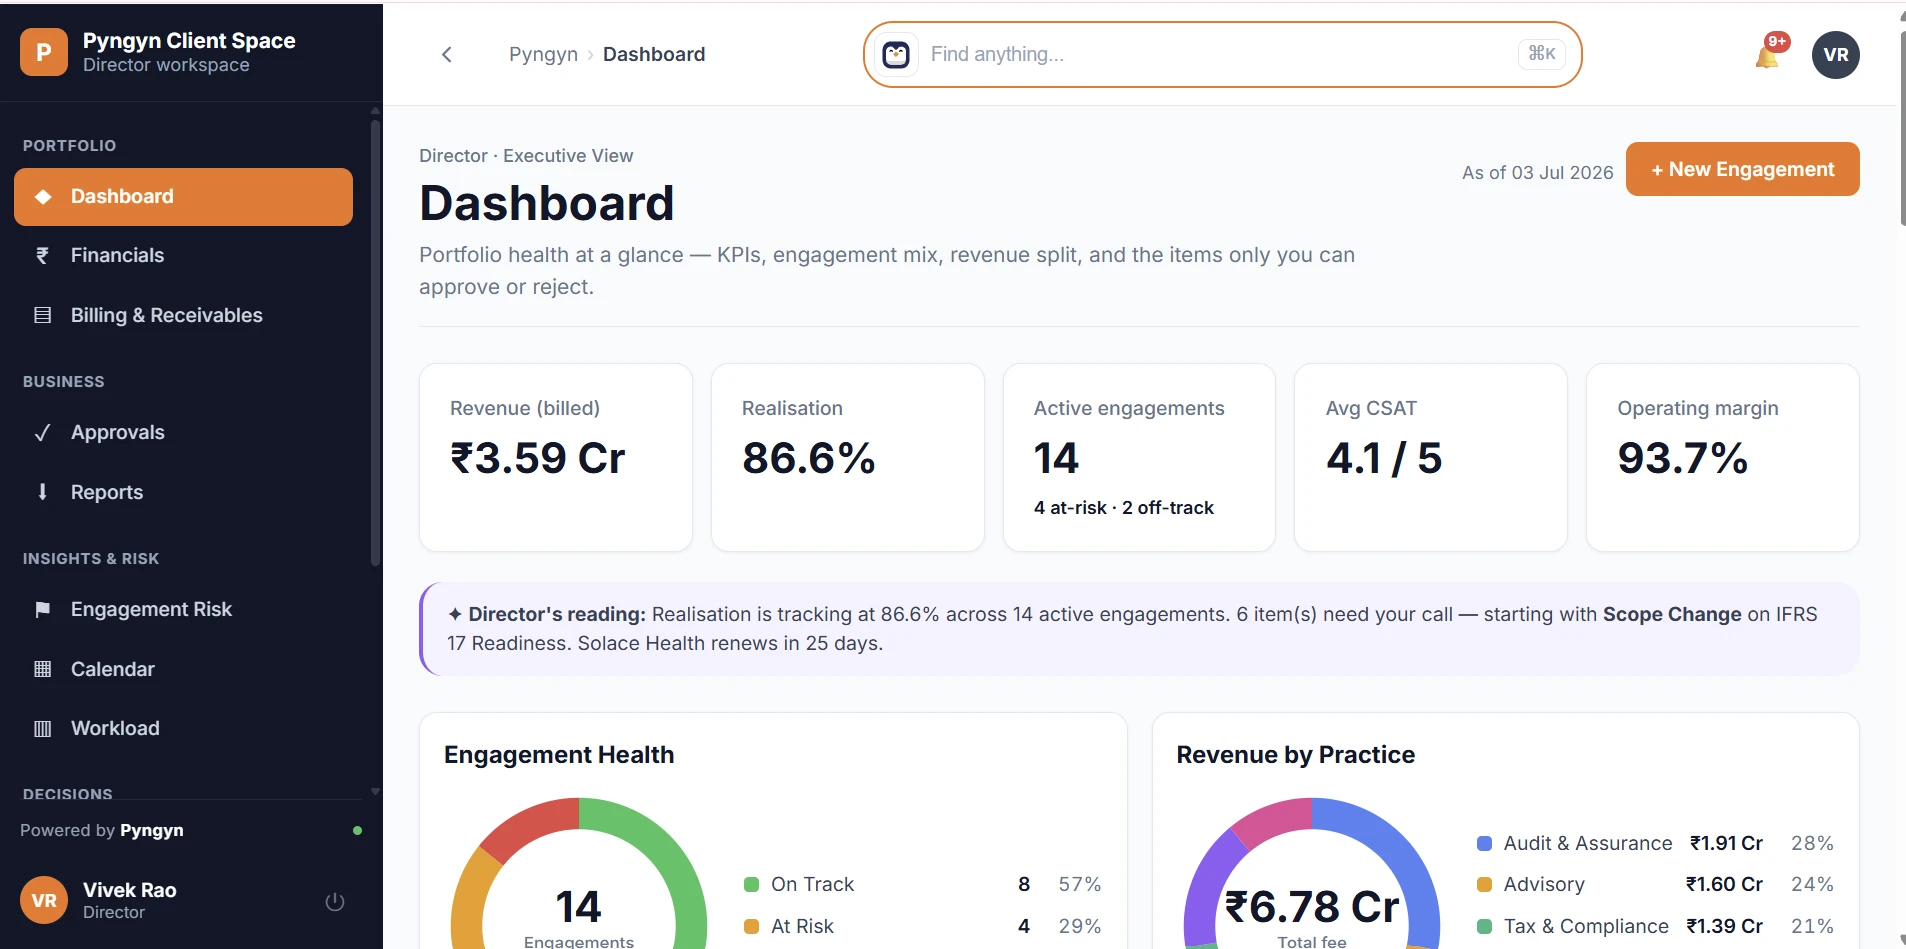This screenshot has width=1906, height=949.
Task: Open the notifications bell
Action: 1768,56
